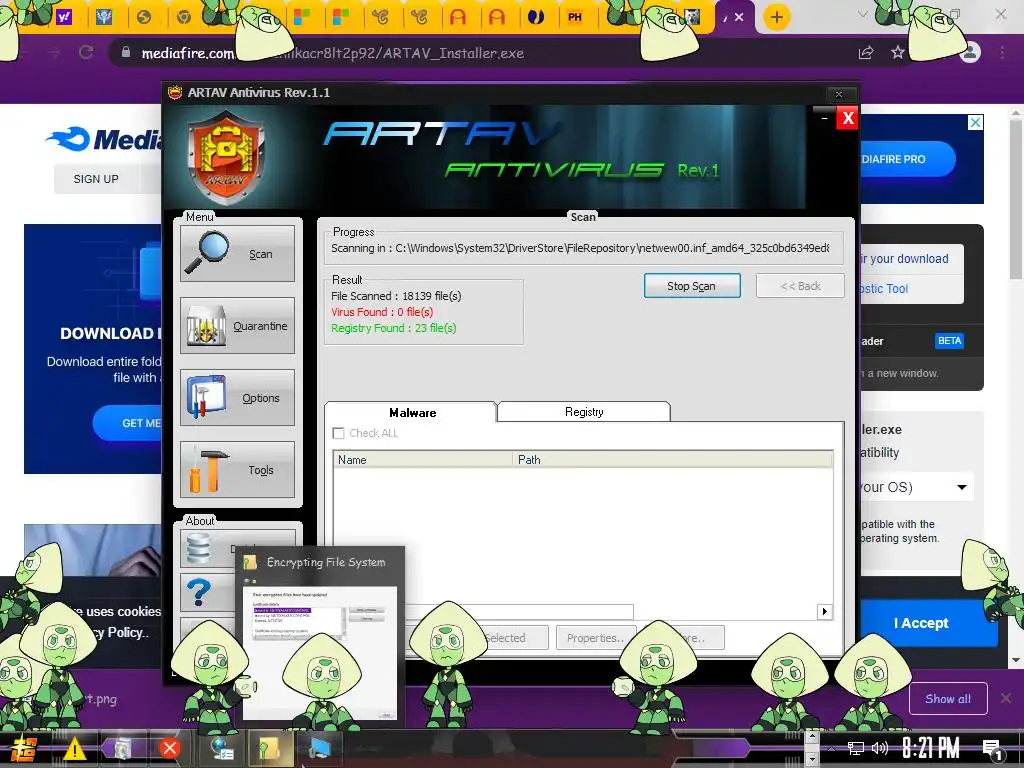Click the padlock site info icon
The width and height of the screenshot is (1024, 768).
[126, 52]
